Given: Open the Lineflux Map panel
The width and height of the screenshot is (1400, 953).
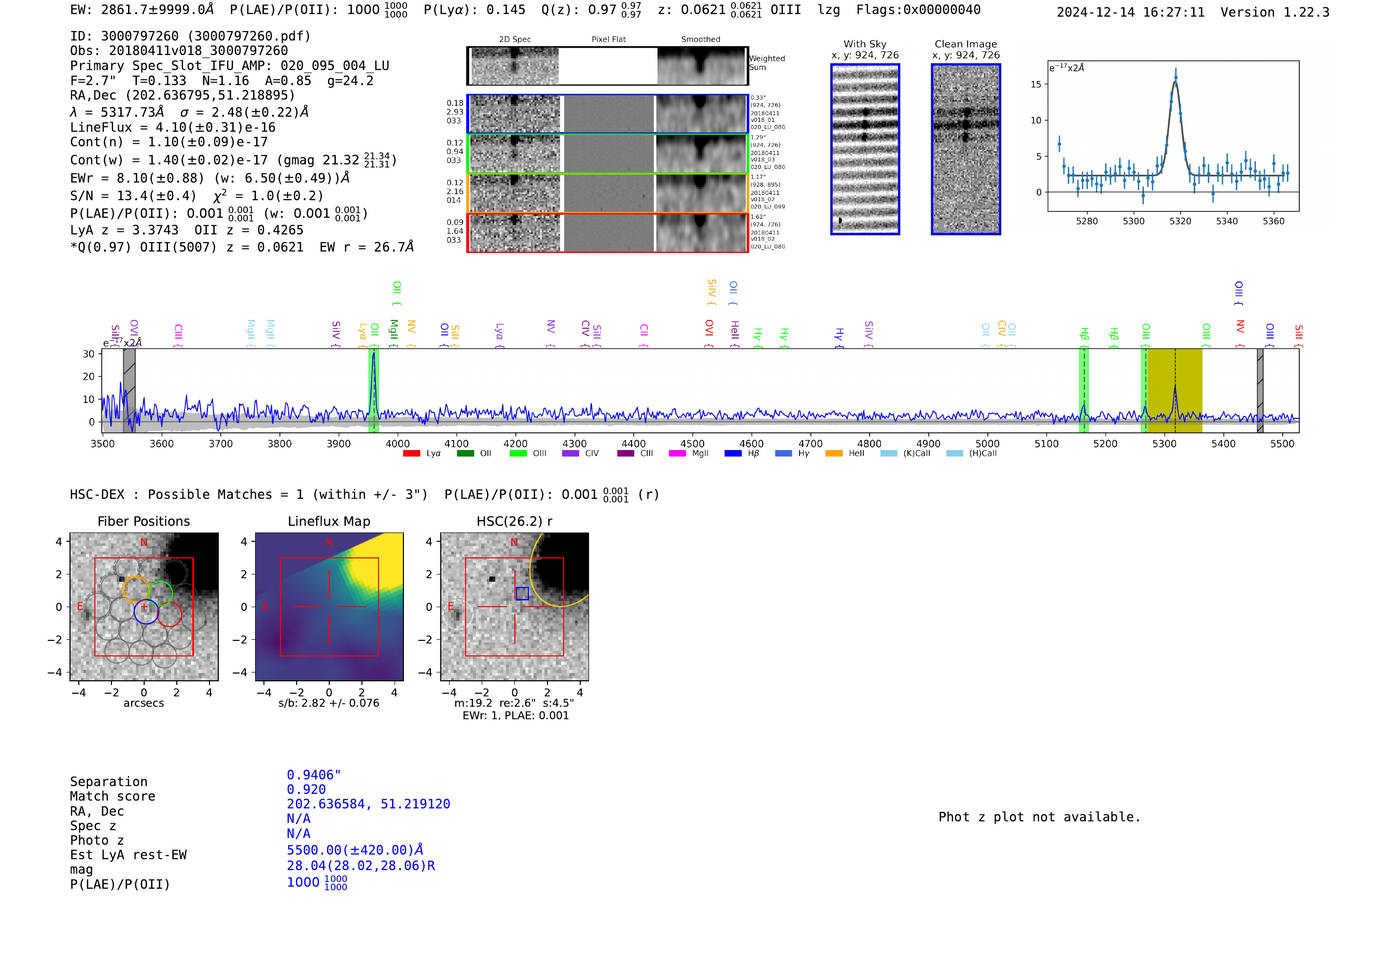Looking at the screenshot, I should (x=329, y=606).
